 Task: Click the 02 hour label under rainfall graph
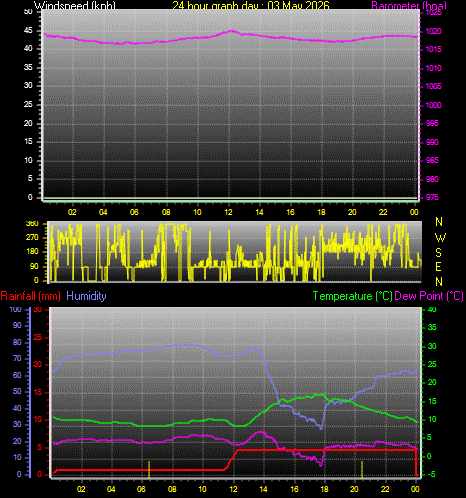point(81,489)
